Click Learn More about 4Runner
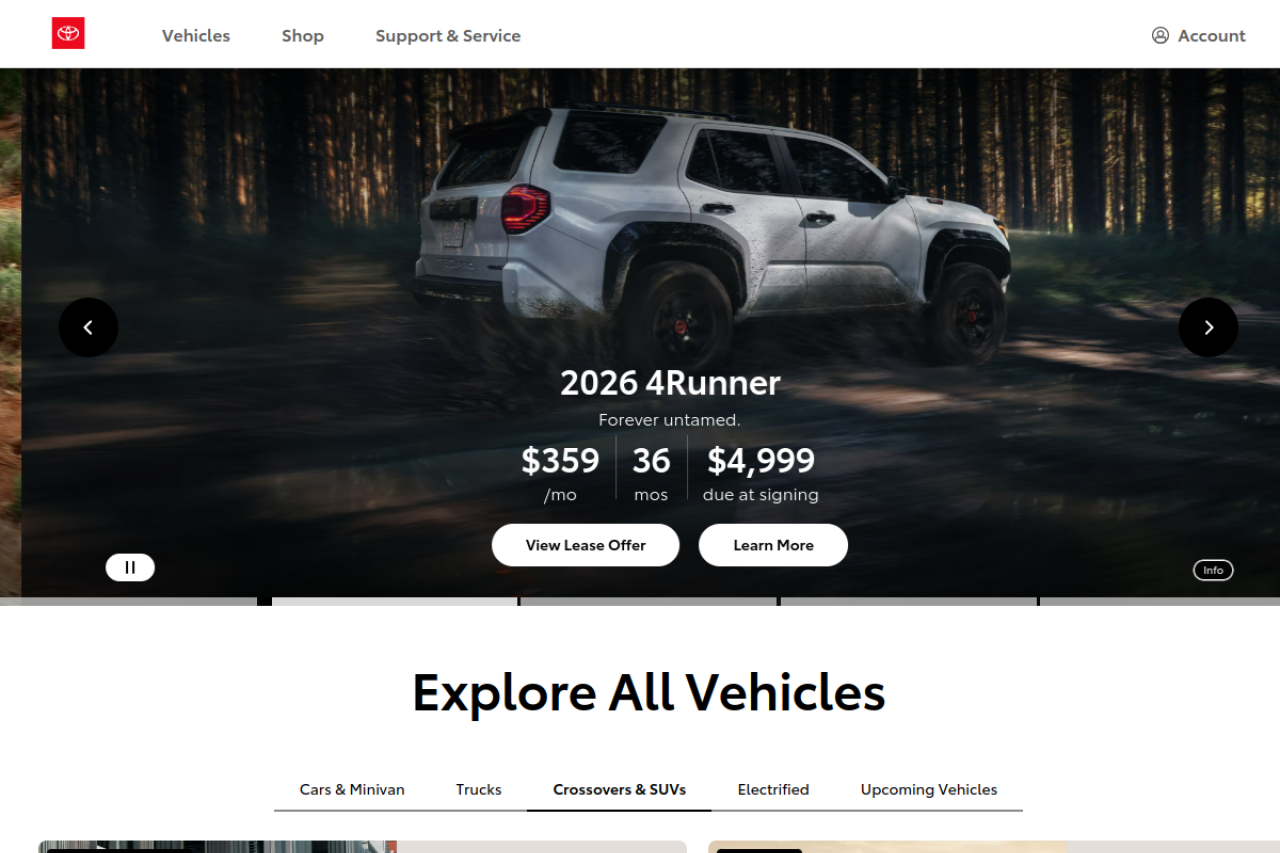This screenshot has height=853, width=1280. (773, 545)
